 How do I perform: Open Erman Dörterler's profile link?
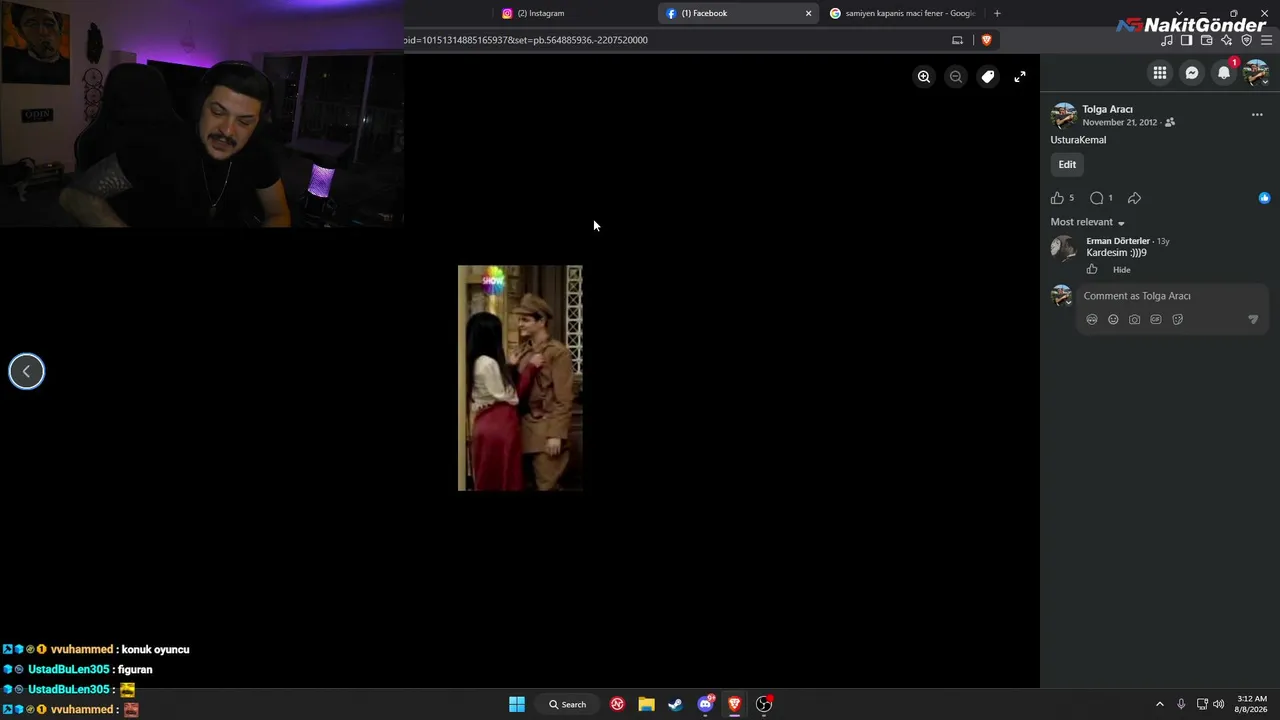(x=1118, y=241)
